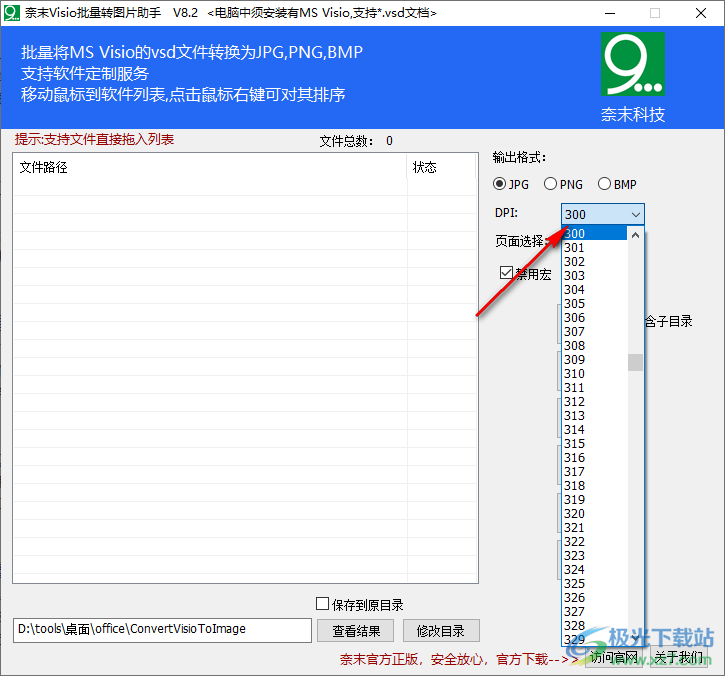Pick 326 from the DPI options
Image resolution: width=725 pixels, height=676 pixels.
click(594, 597)
